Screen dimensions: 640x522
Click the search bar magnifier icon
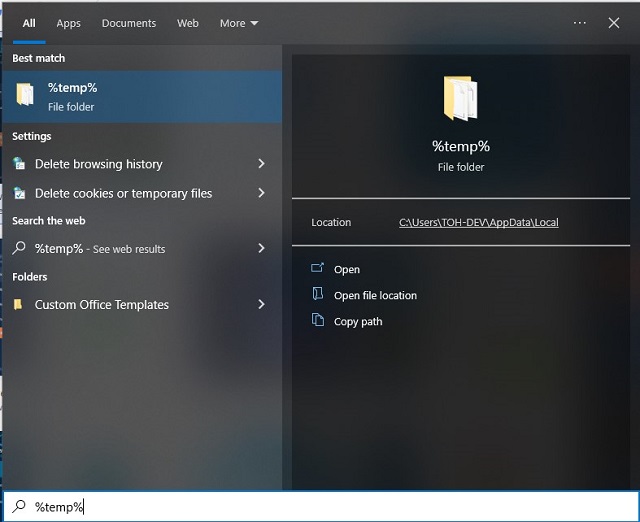coord(19,506)
